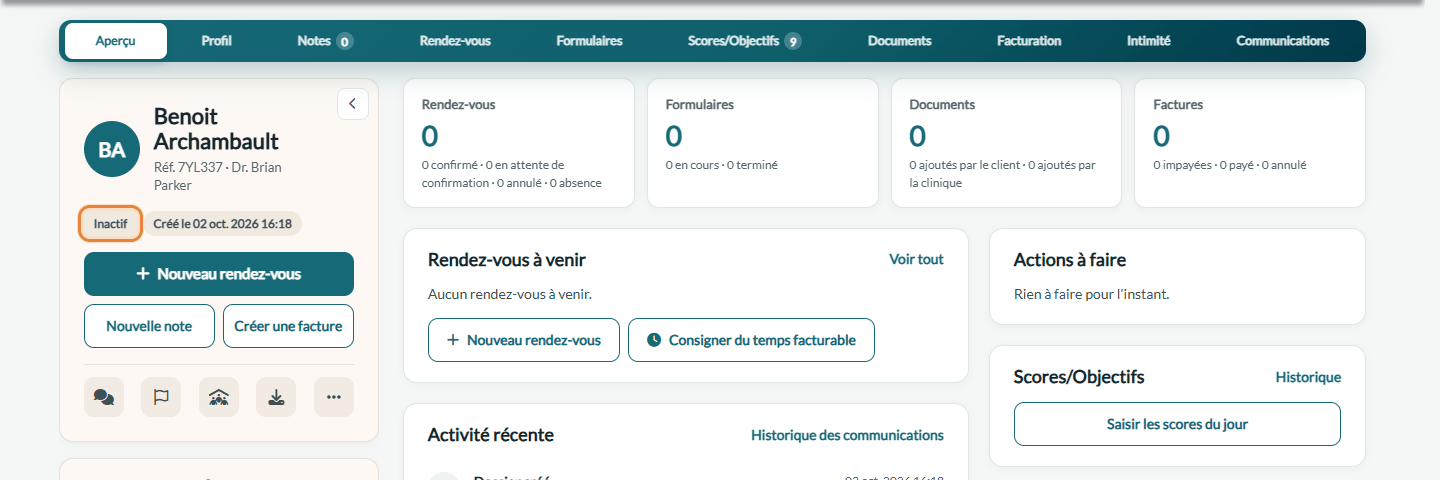1440x480 pixels.
Task: Click 'Aucun rendez-vous à venir.' text
Action: point(510,294)
